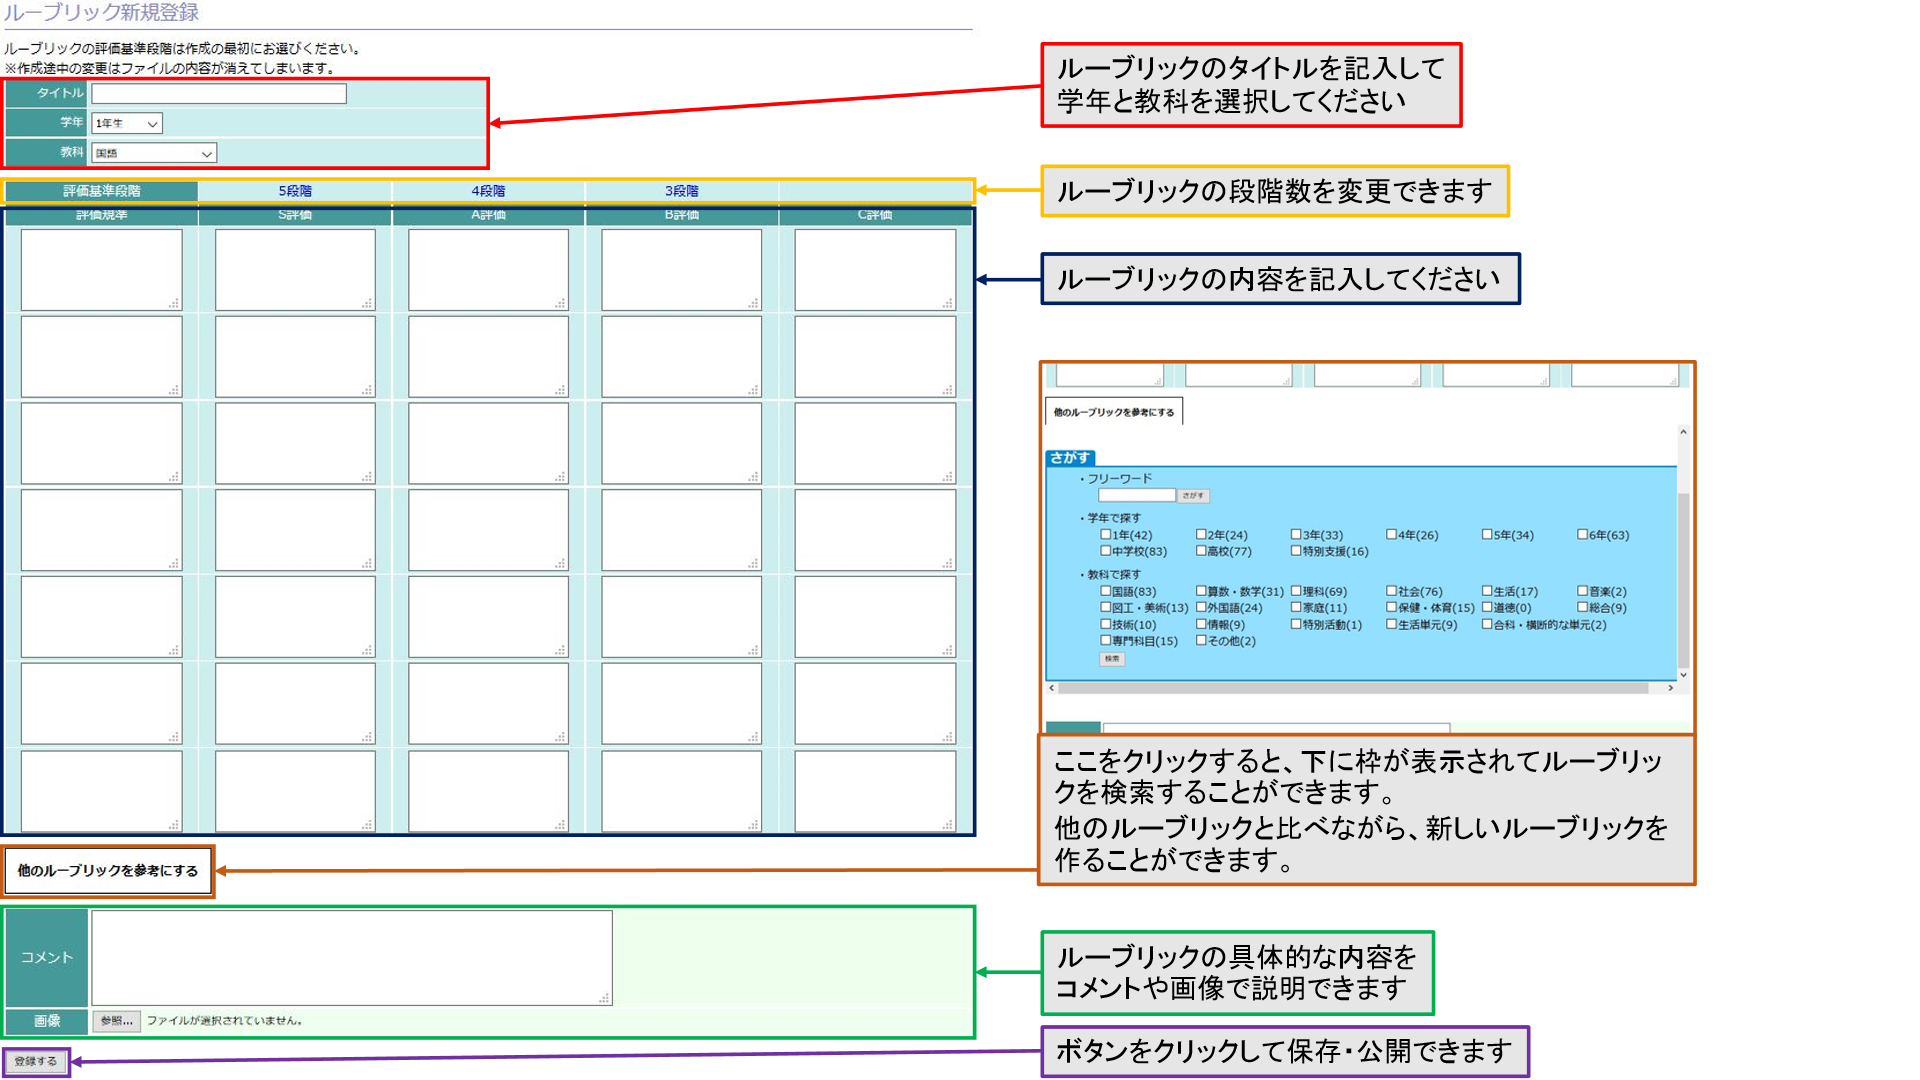Screen dimensions: 1920x1080
Task: Click into the コメント text area
Action: (352, 958)
